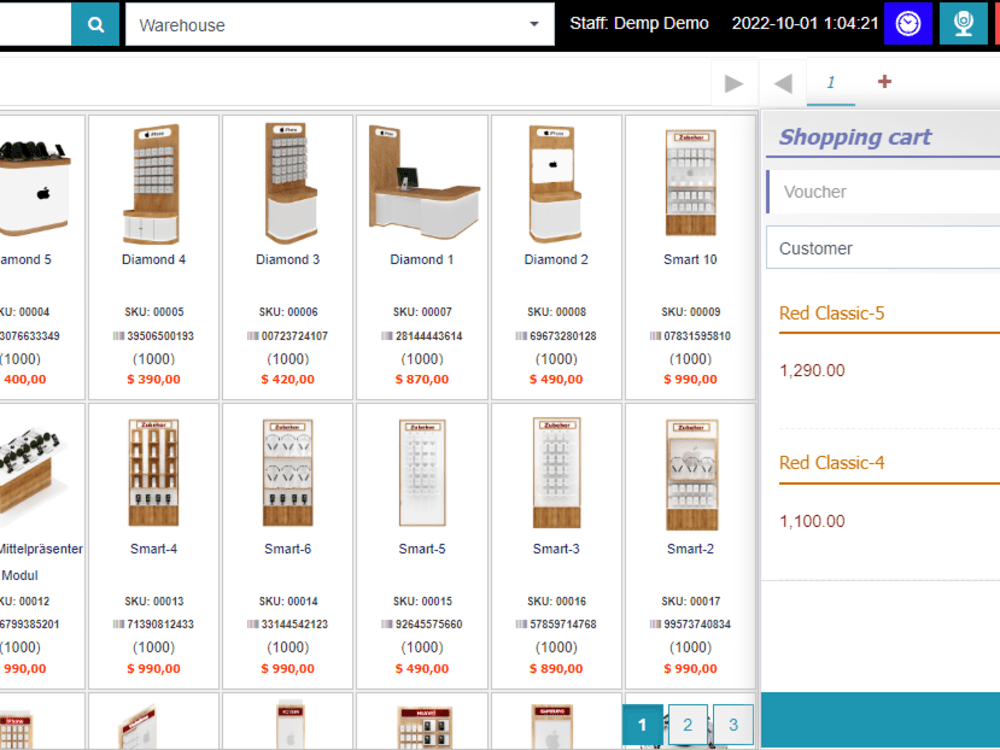Select Red Classic-4 cart item

[832, 462]
